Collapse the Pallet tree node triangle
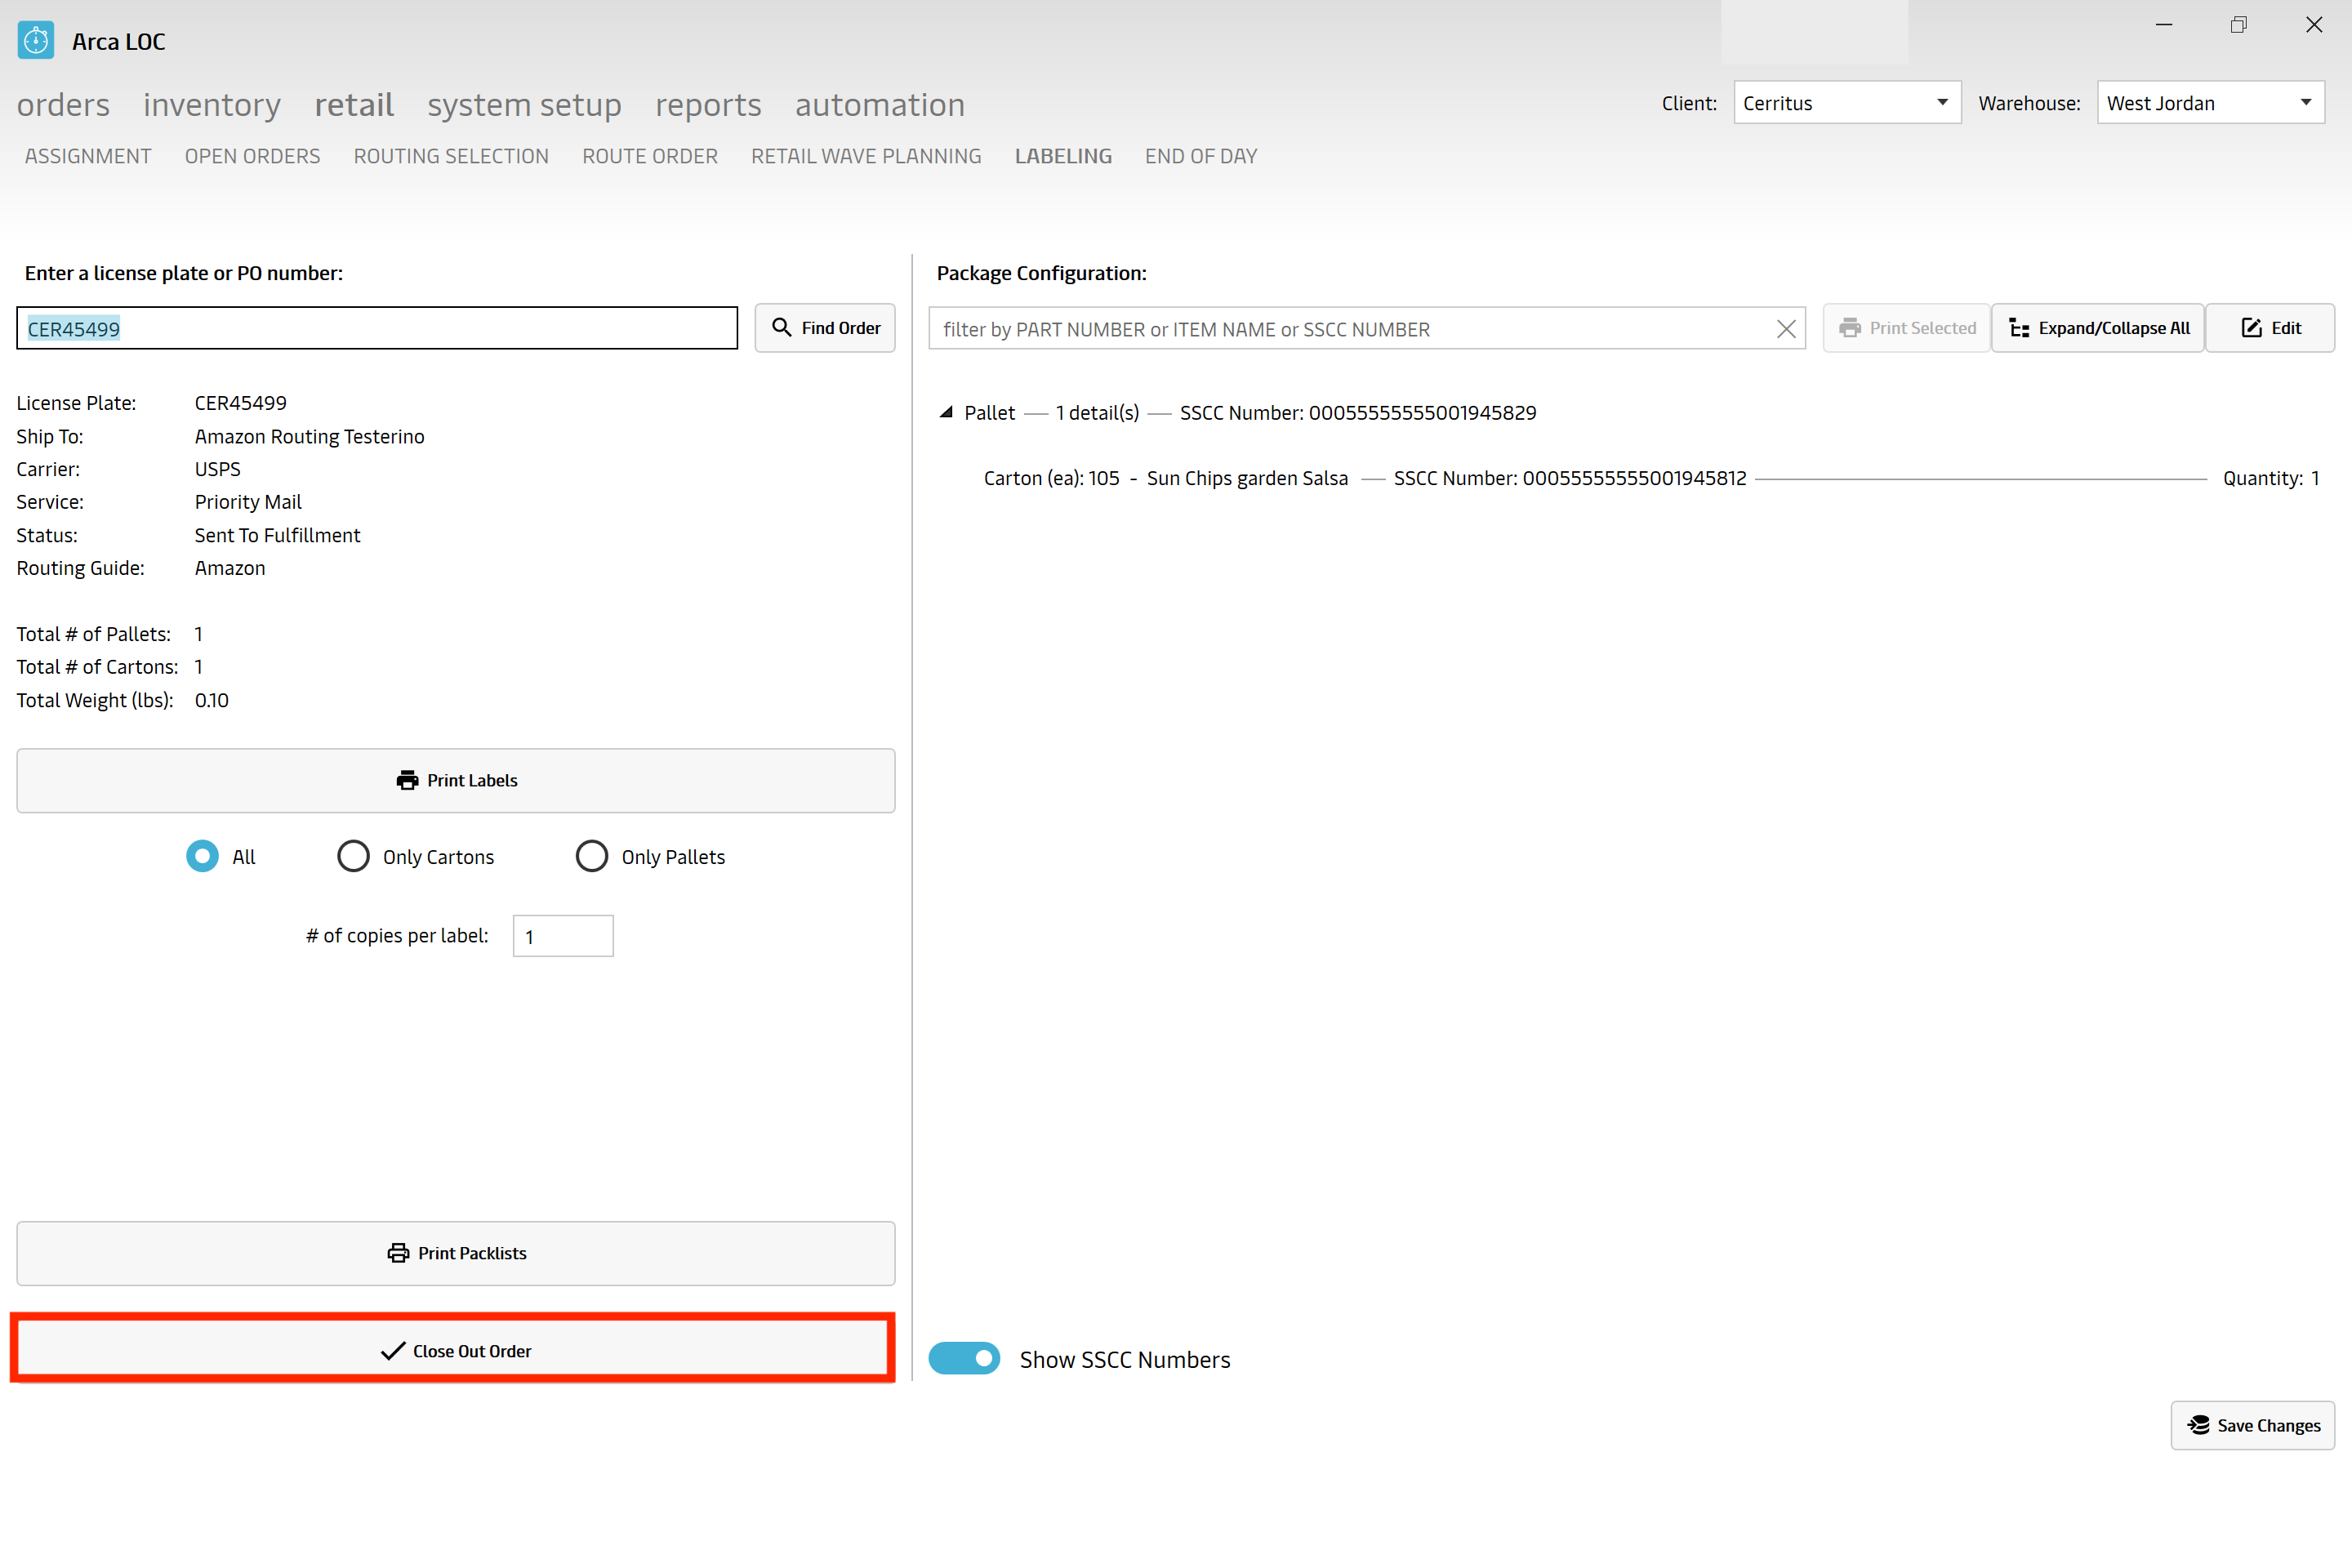This screenshot has height=1568, width=2352. (946, 412)
